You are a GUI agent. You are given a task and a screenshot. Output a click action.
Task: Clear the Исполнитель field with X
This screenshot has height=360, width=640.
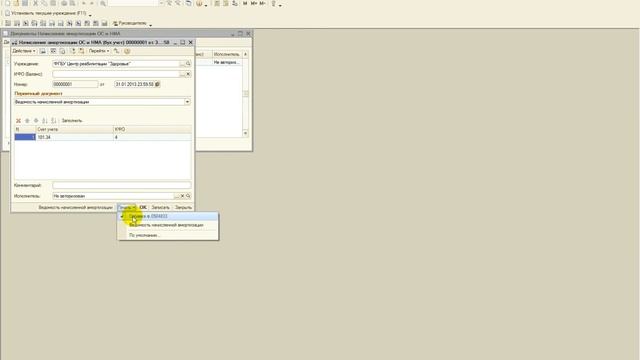click(x=182, y=196)
